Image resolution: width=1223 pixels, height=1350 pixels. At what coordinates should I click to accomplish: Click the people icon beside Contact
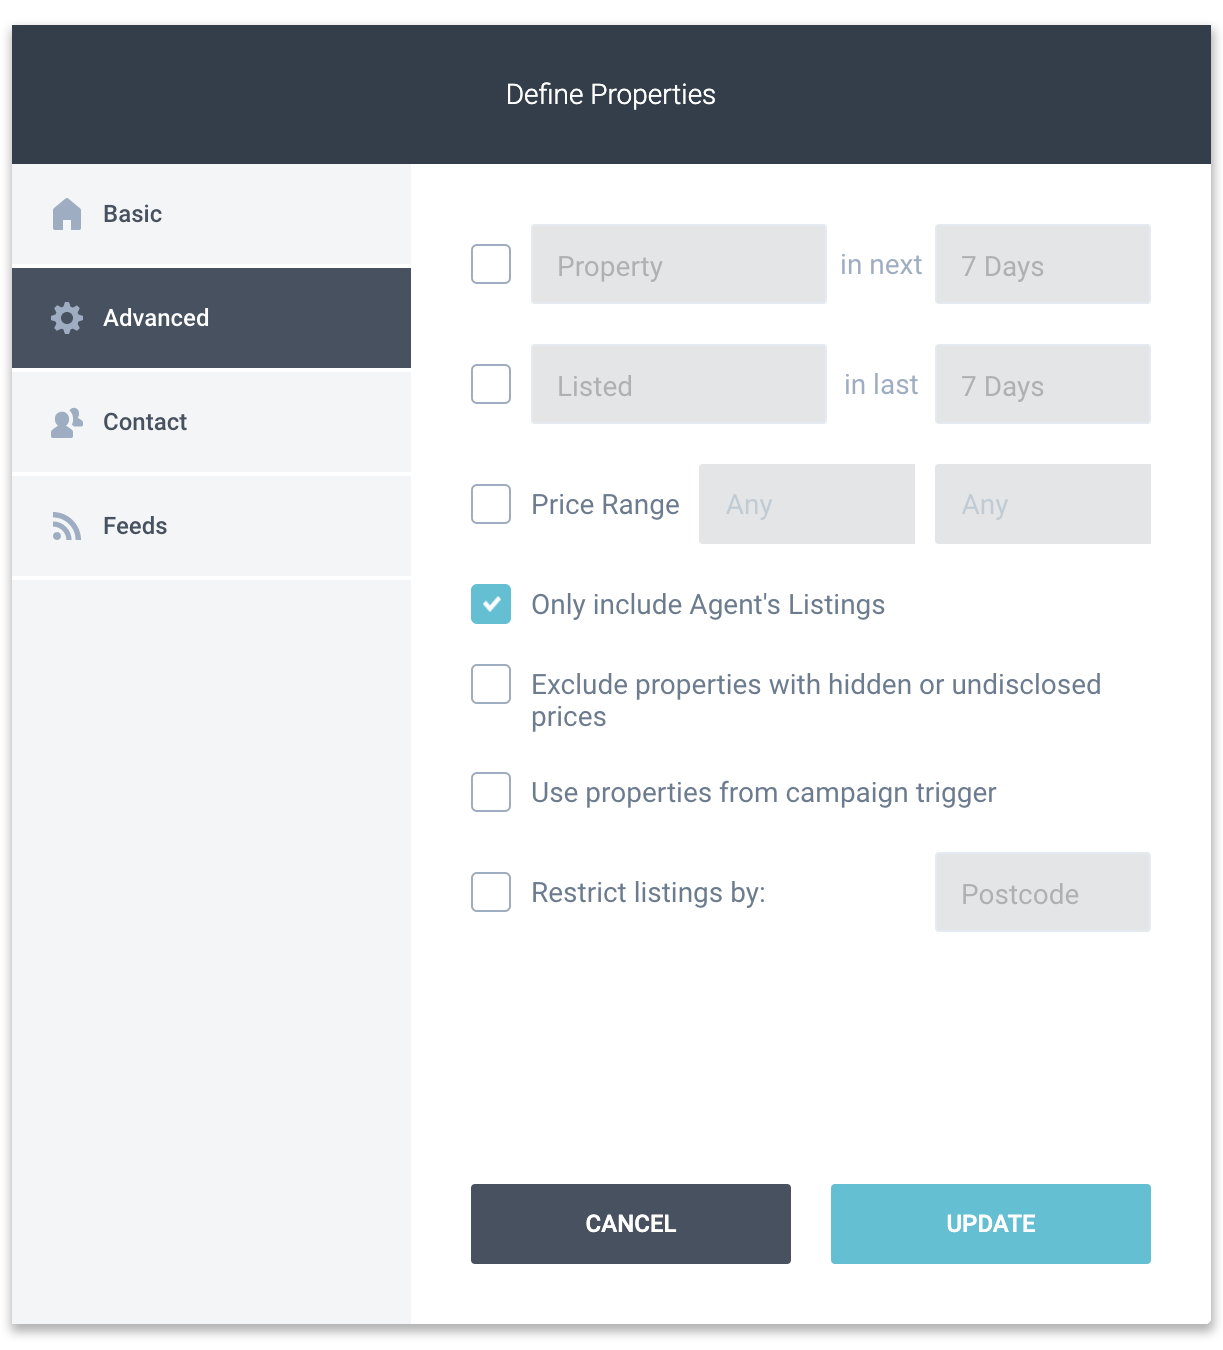(x=67, y=422)
